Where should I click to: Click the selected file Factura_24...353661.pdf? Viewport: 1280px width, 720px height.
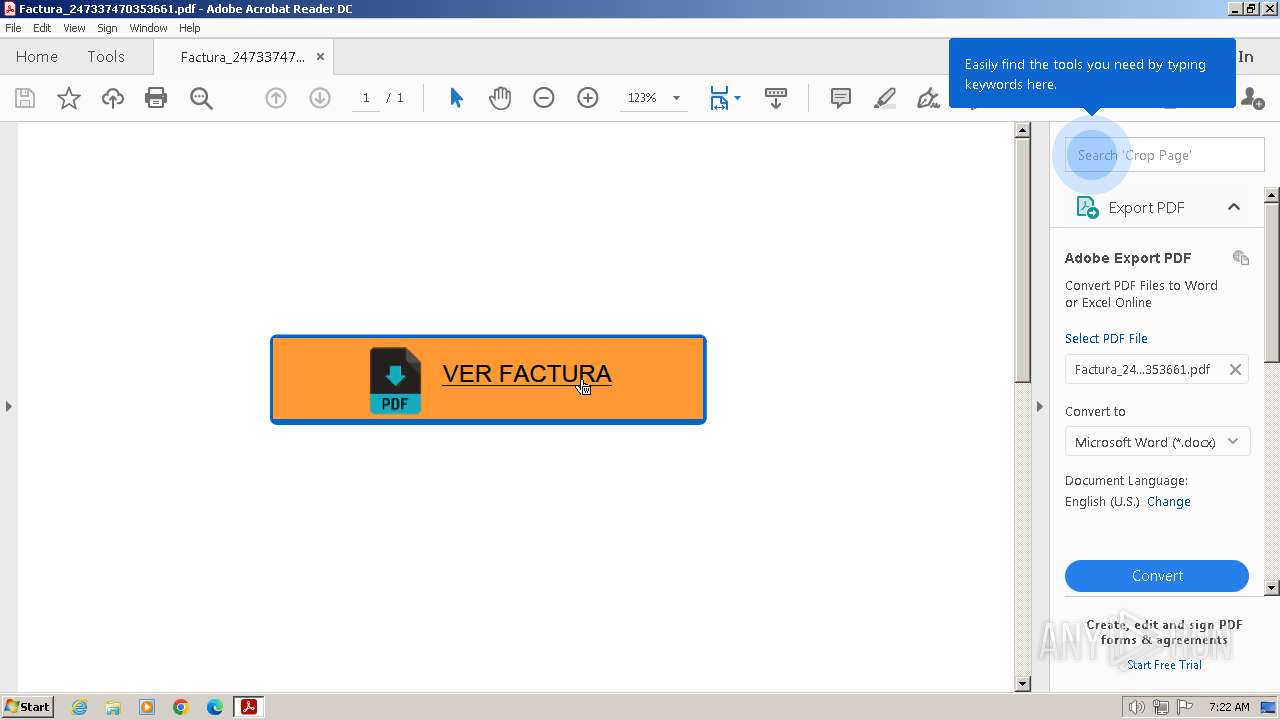click(1142, 369)
